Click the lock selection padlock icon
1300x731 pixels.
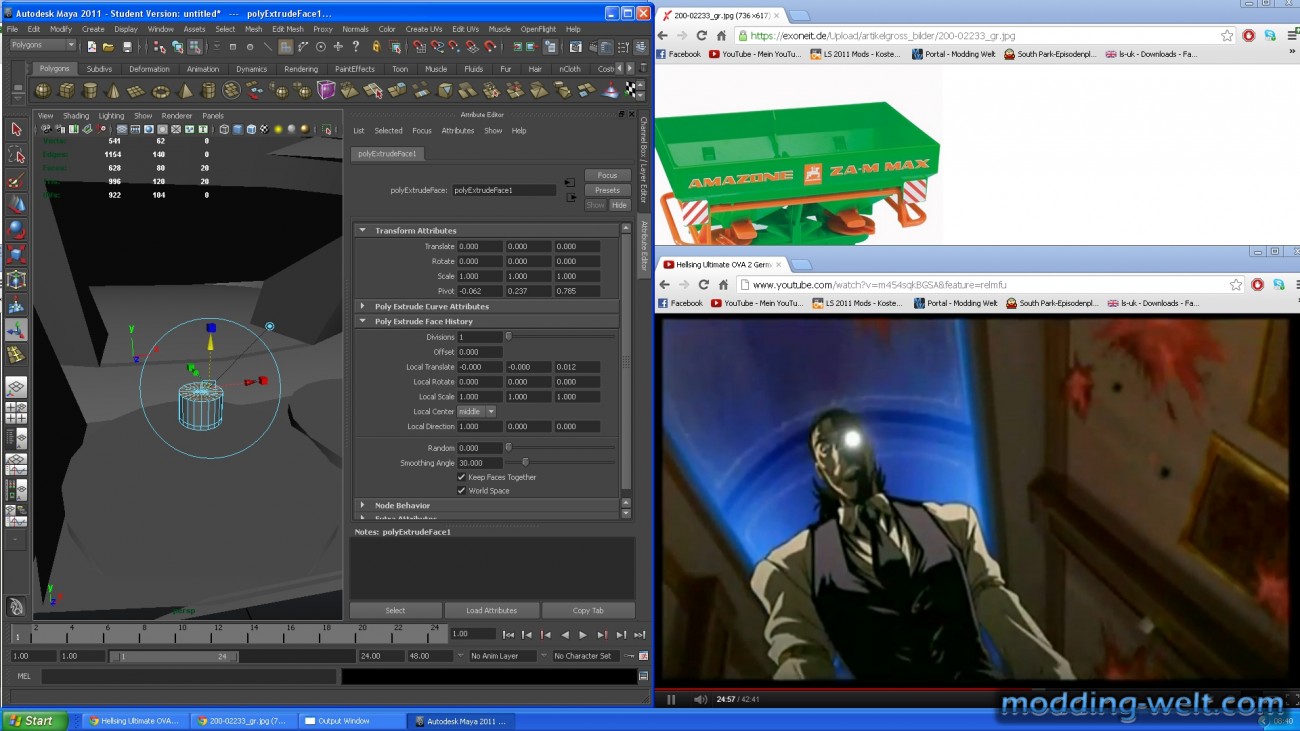[x=376, y=46]
